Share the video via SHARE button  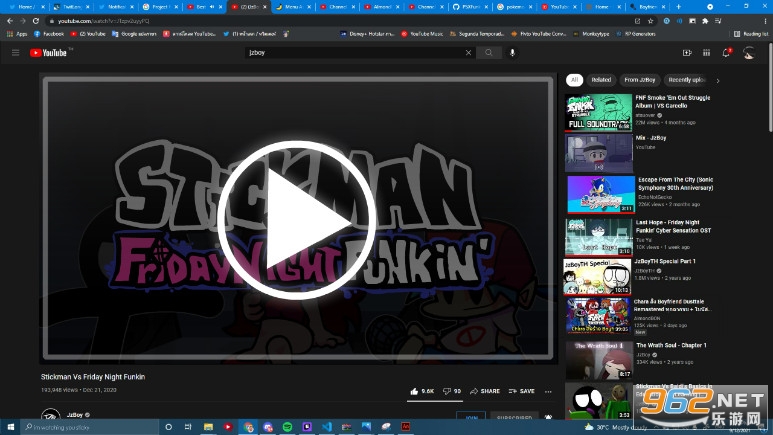[x=485, y=391]
